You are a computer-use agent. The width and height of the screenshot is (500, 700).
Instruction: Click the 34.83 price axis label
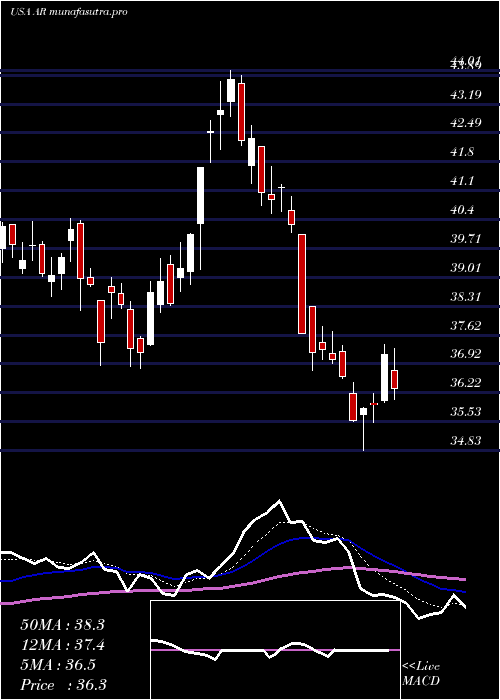466,441
